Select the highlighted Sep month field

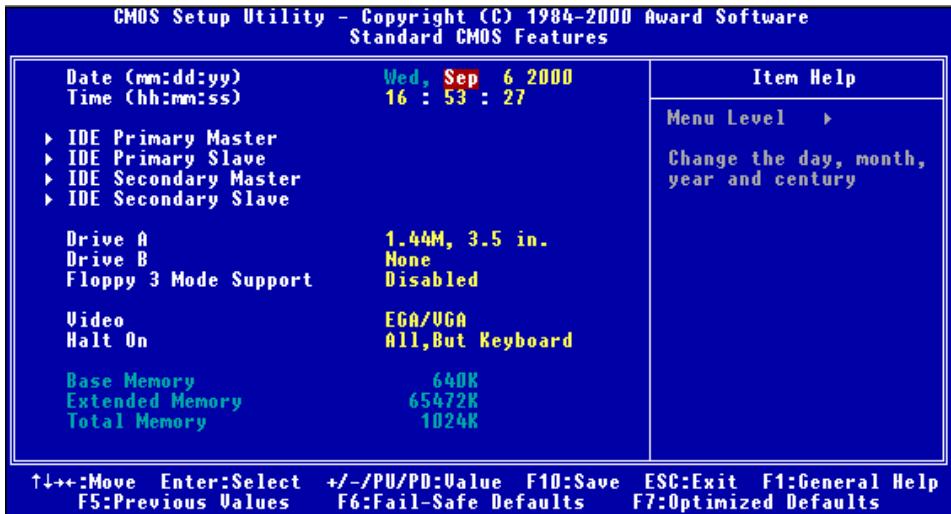(461, 78)
